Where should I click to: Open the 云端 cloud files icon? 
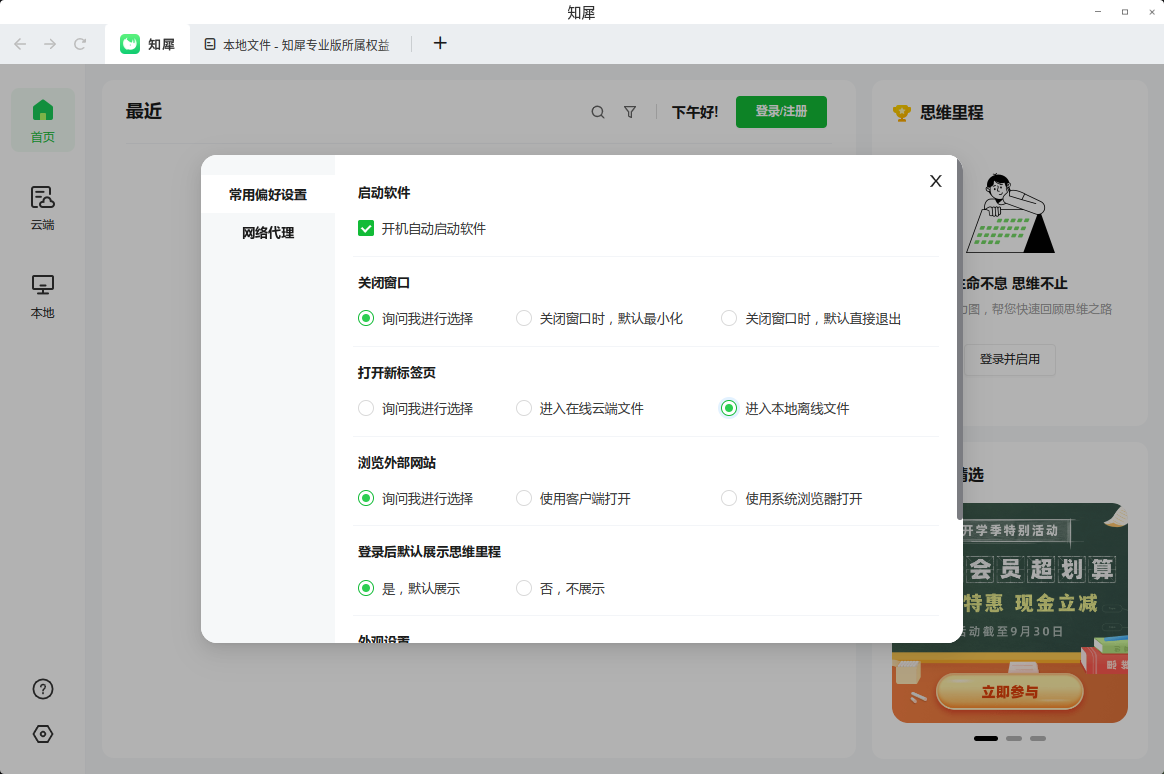pyautogui.click(x=43, y=197)
